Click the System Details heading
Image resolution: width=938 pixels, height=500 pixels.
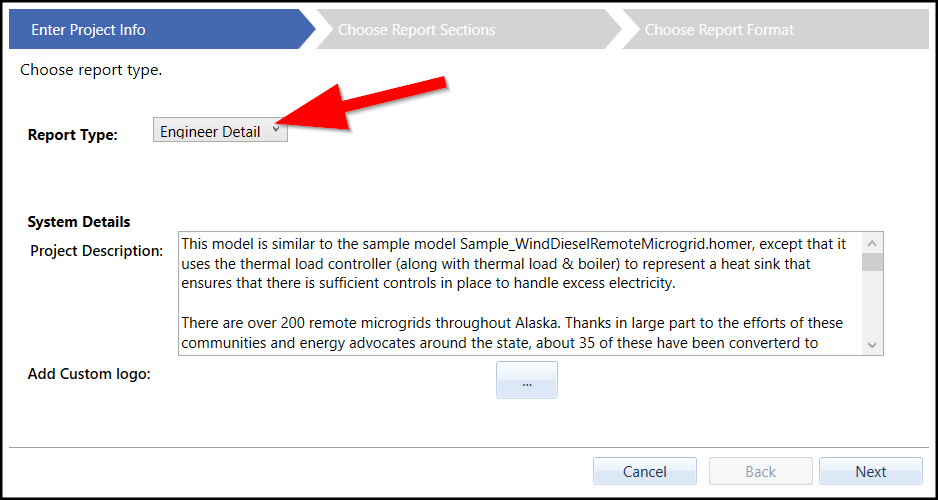tap(79, 222)
